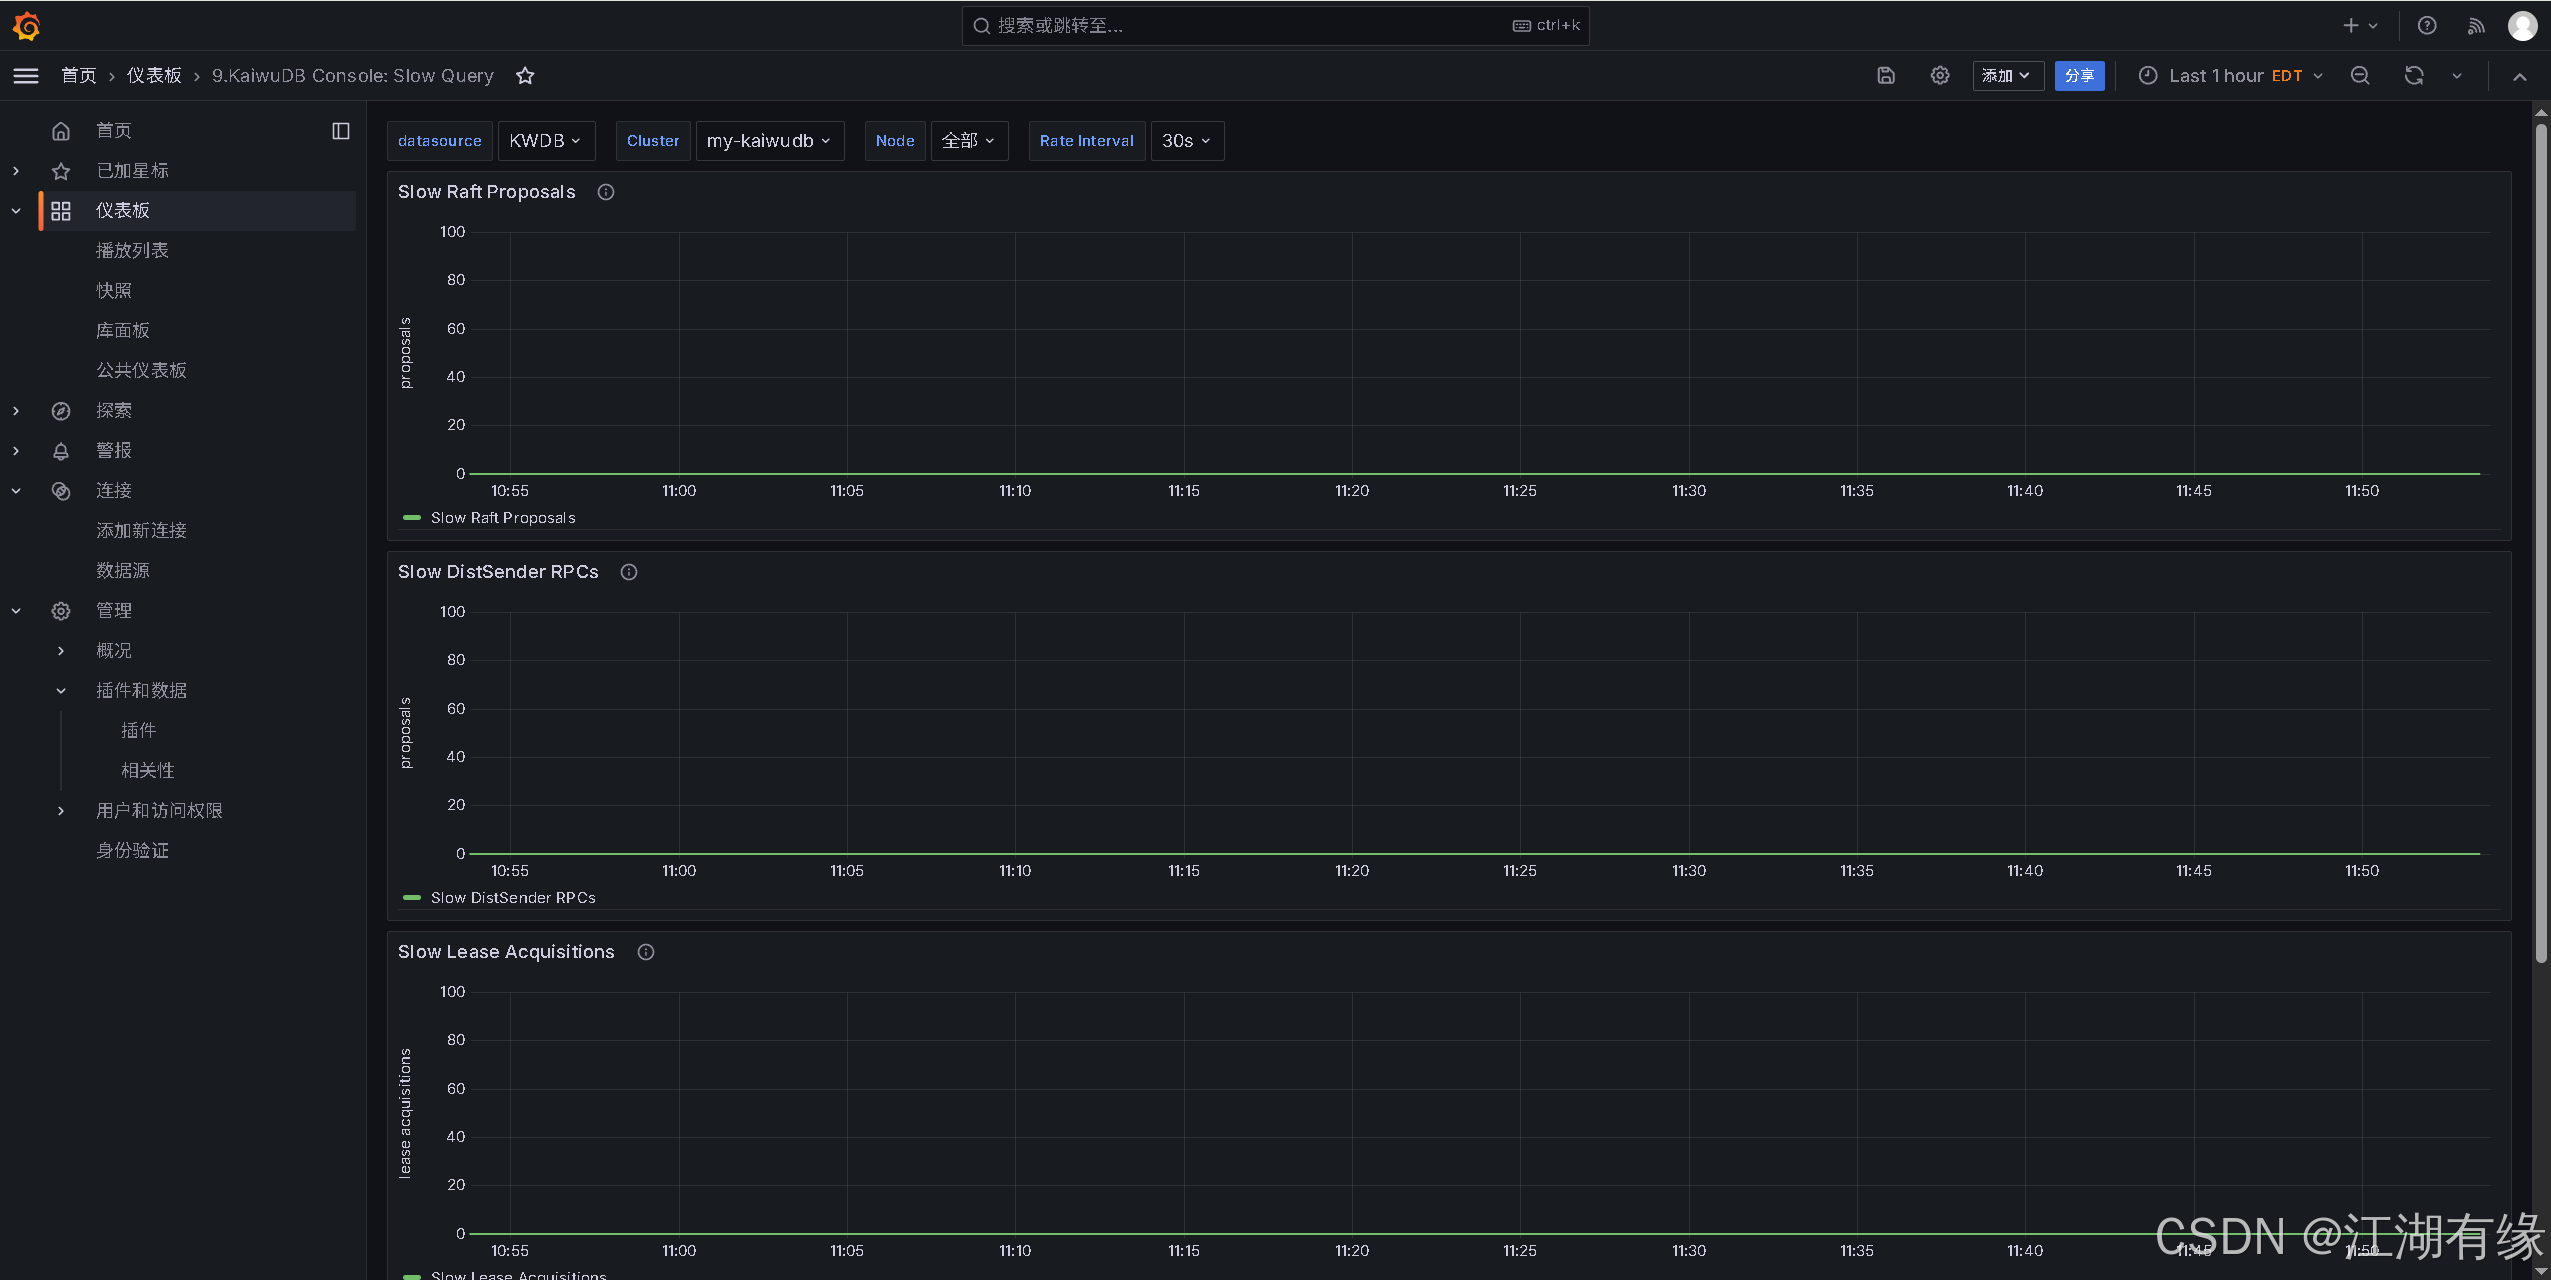Image resolution: width=2551 pixels, height=1280 pixels.
Task: Open 插件 in the sidebar
Action: point(139,731)
